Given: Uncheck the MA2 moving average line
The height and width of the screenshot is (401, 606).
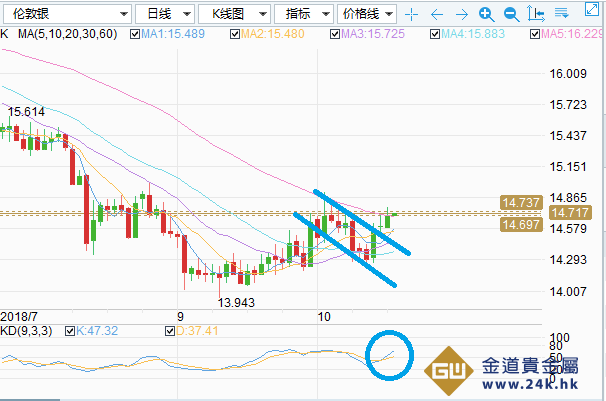Looking at the screenshot, I should pos(235,34).
